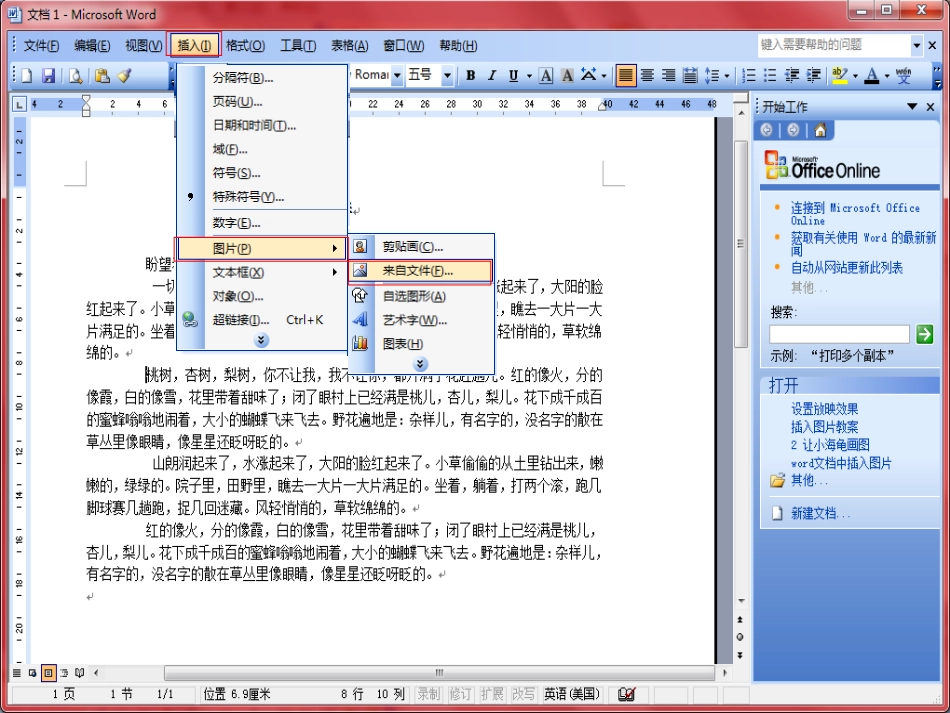Open the font name dropdown
The image size is (950, 713).
point(397,76)
